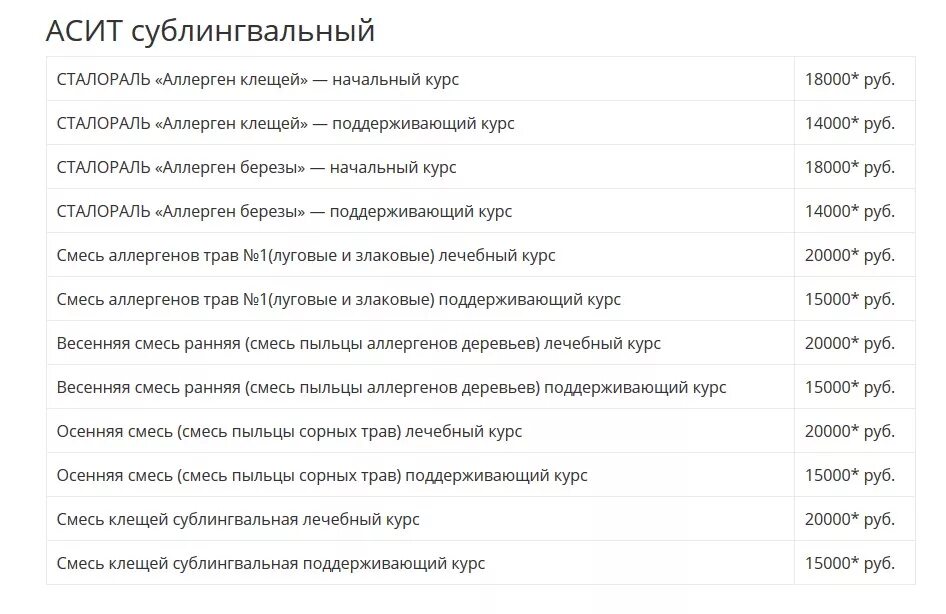The image size is (946, 614).
Task: Select СТАЛОРАЛЬ Аллерген клещей поддерживающий курс row
Action: point(481,123)
